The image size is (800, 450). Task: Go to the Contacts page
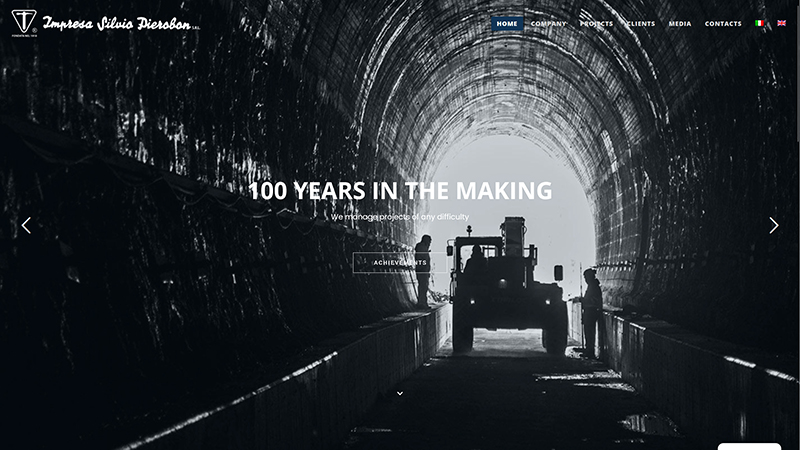723,23
